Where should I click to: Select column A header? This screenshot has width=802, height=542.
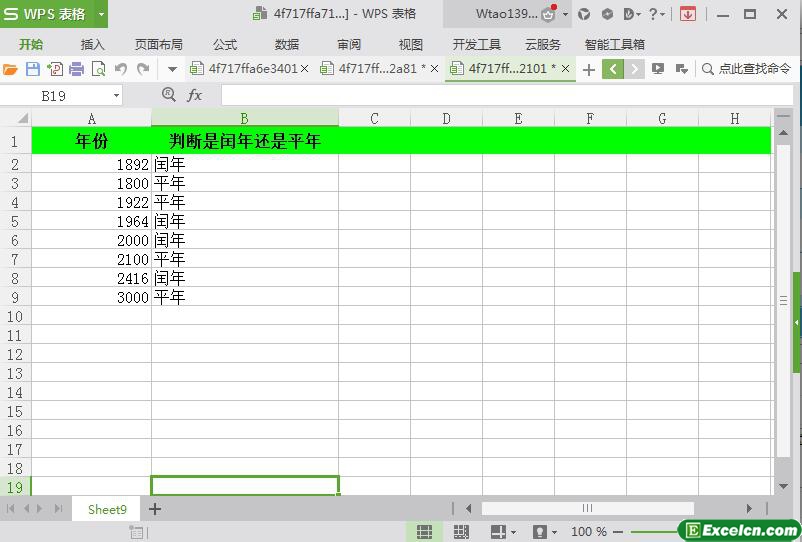92,119
